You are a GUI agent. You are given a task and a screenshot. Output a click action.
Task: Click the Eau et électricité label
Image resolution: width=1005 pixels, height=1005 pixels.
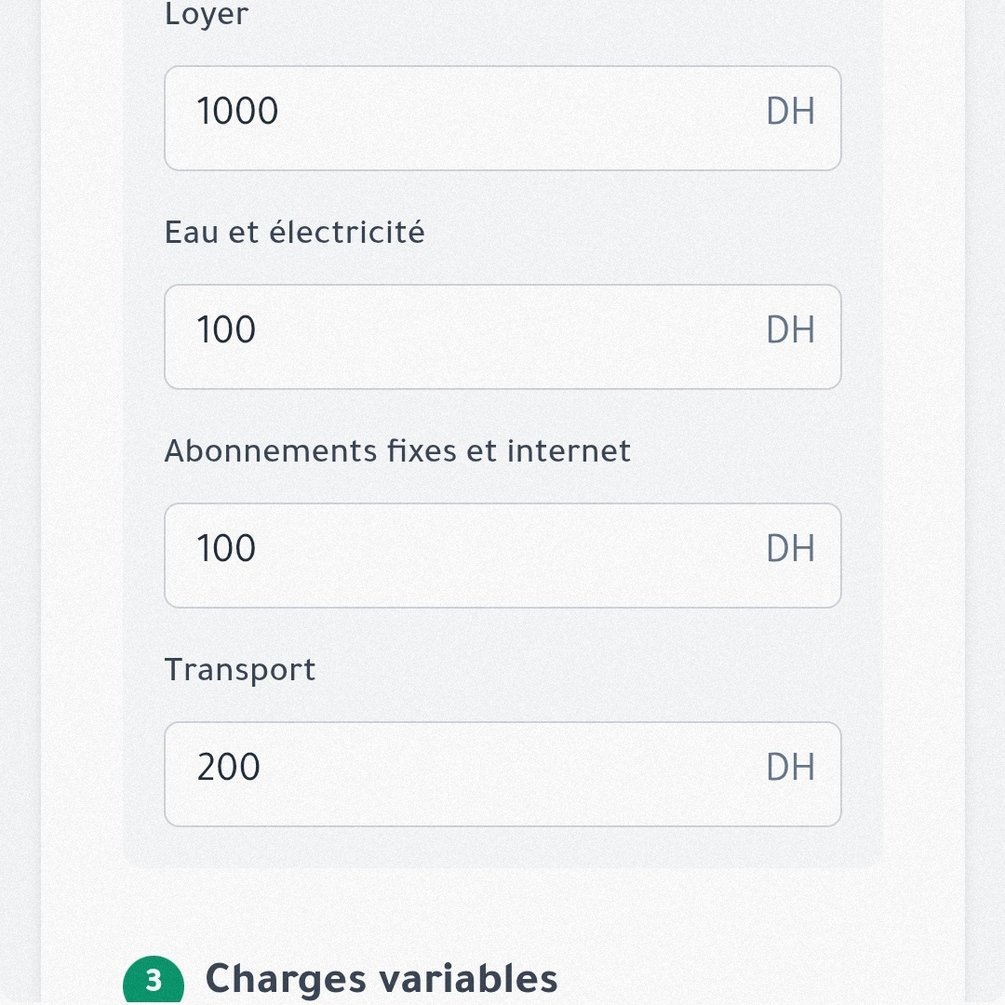tap(294, 233)
